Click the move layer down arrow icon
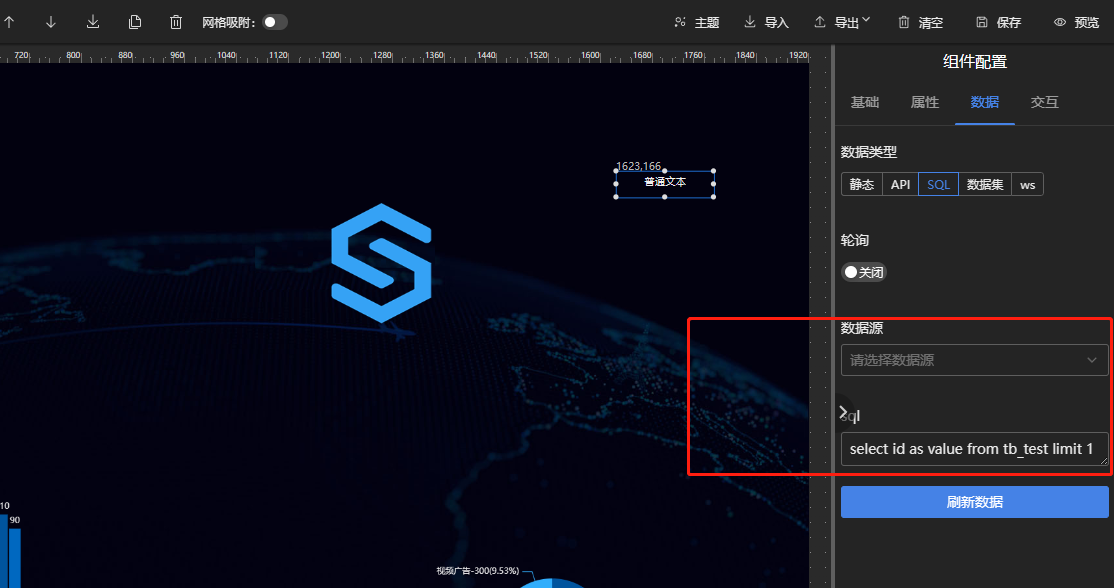This screenshot has width=1114, height=588. (x=50, y=22)
